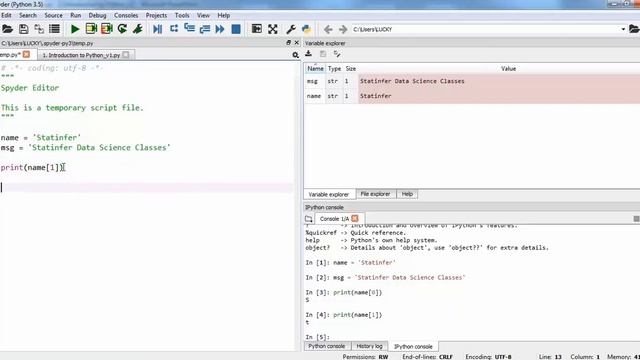Sort variables by the Name column header
Viewport: 640px width, 360px height.
coord(315,69)
